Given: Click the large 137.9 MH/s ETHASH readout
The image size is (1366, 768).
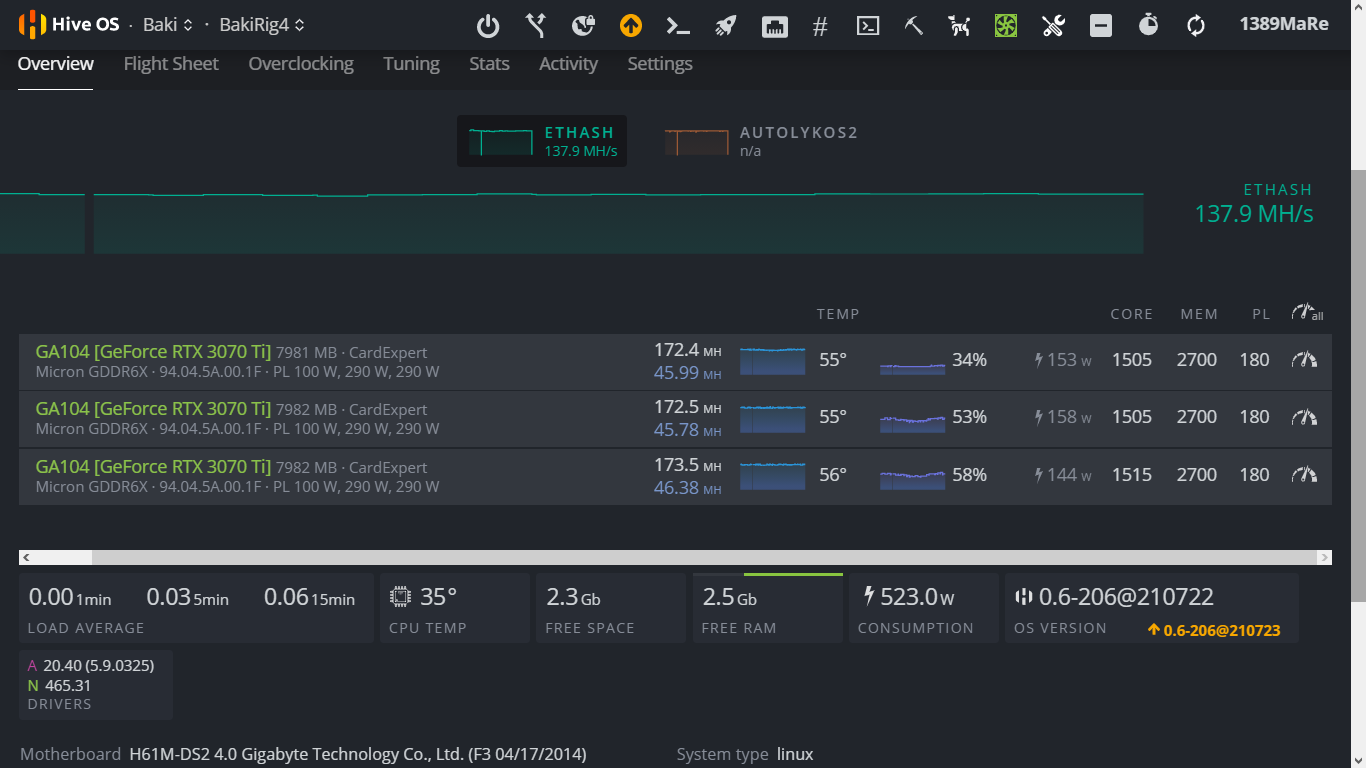Looking at the screenshot, I should [1254, 213].
